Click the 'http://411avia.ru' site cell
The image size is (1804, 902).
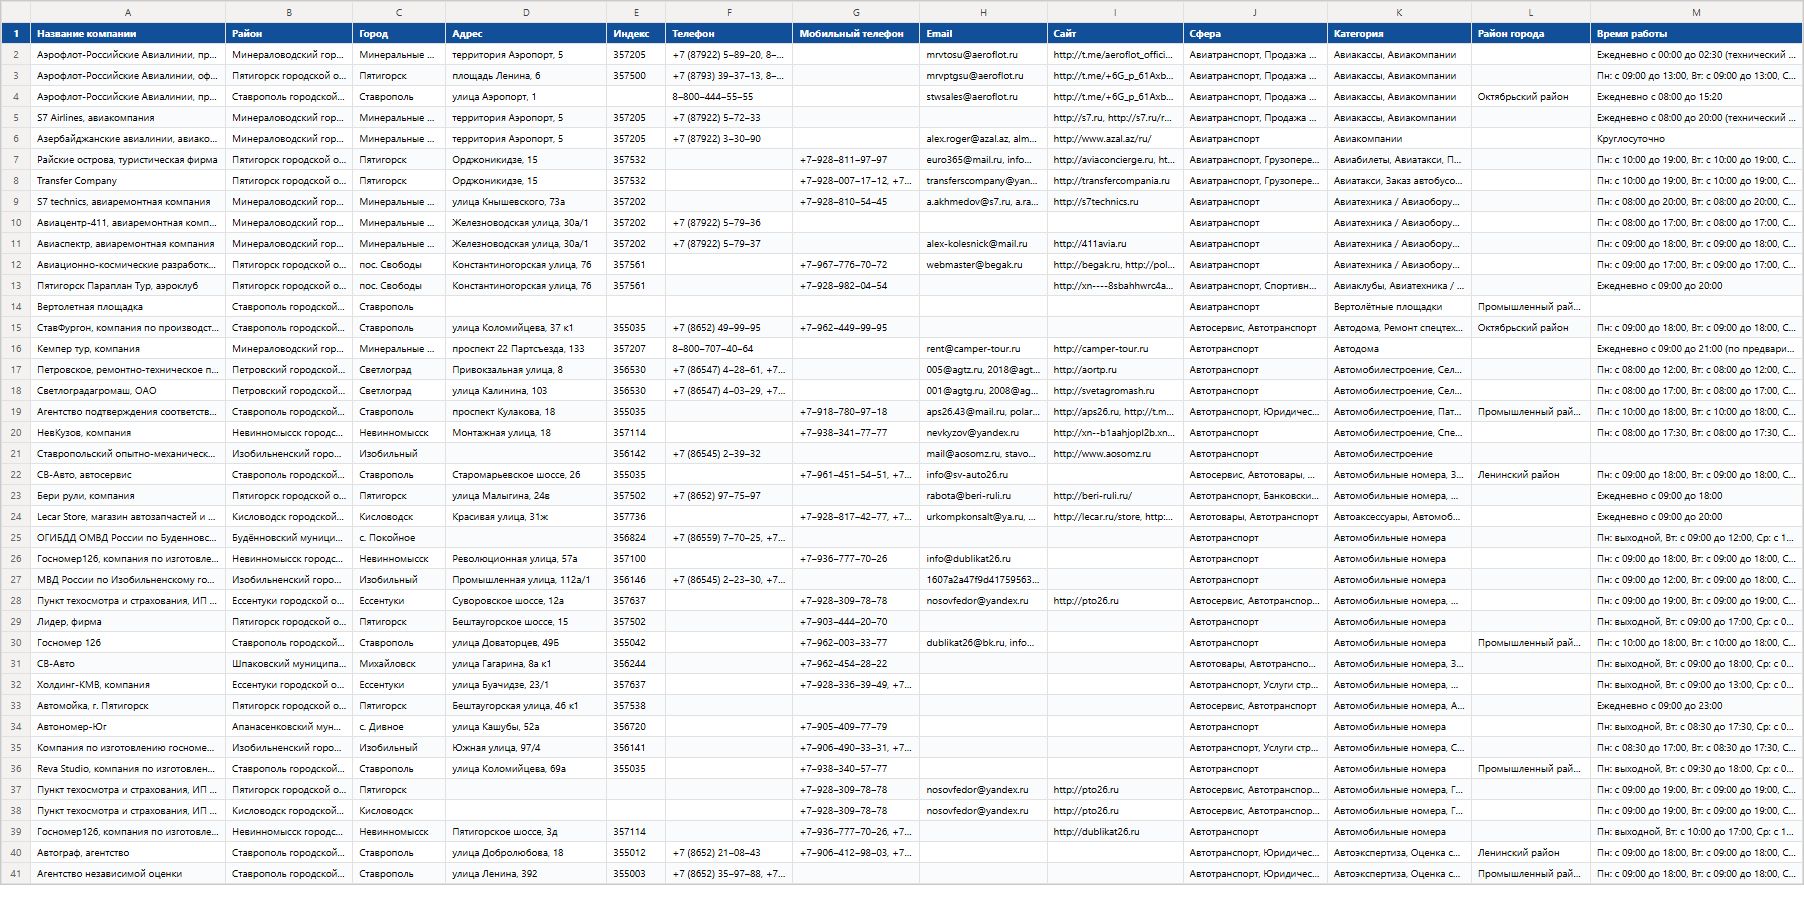click(1115, 244)
